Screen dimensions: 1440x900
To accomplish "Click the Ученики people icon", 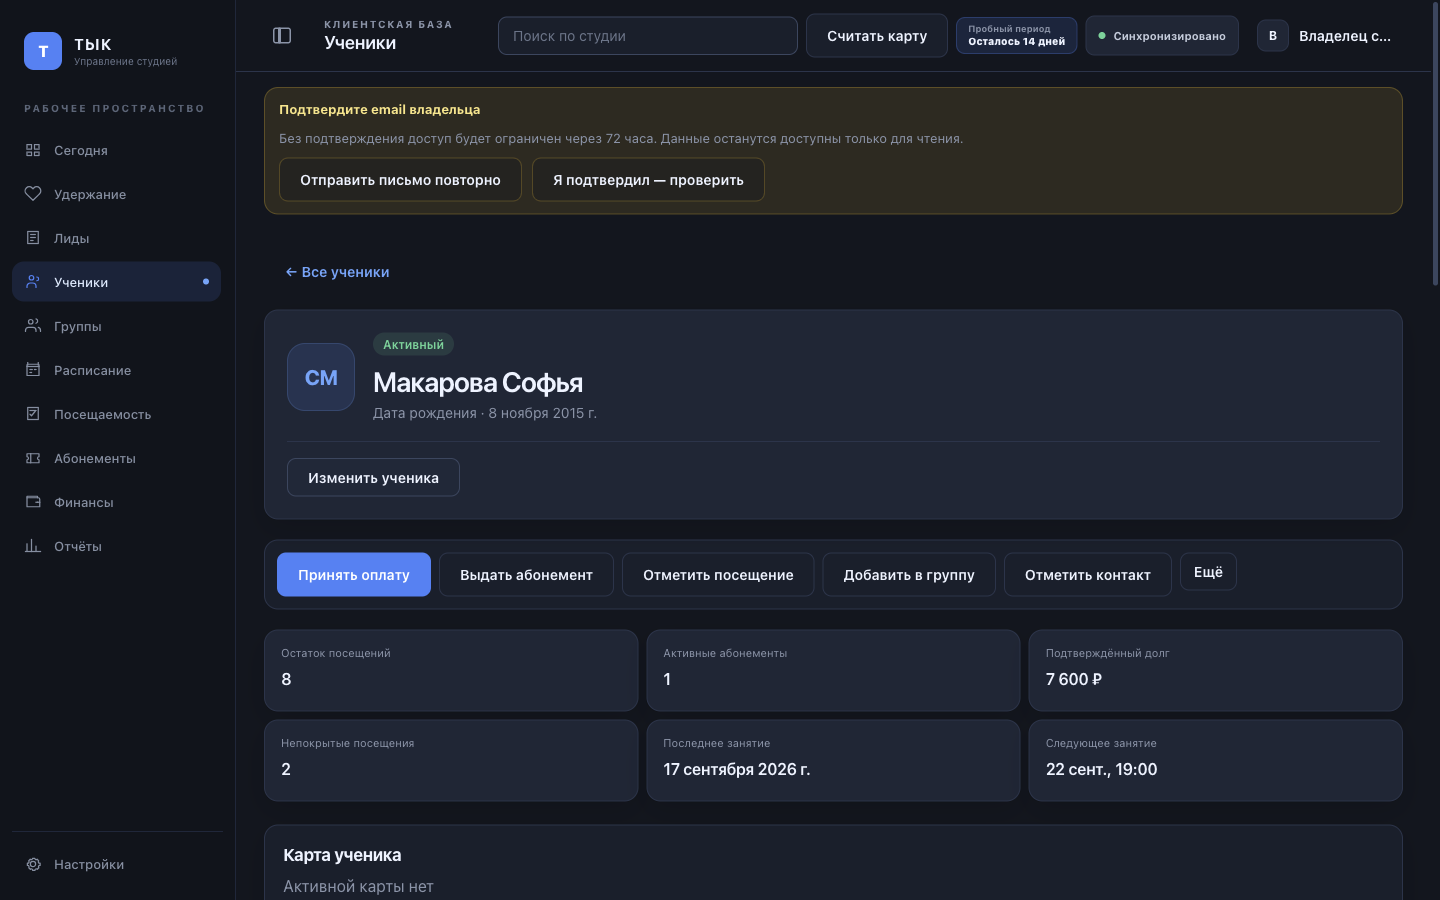I will 33,282.
